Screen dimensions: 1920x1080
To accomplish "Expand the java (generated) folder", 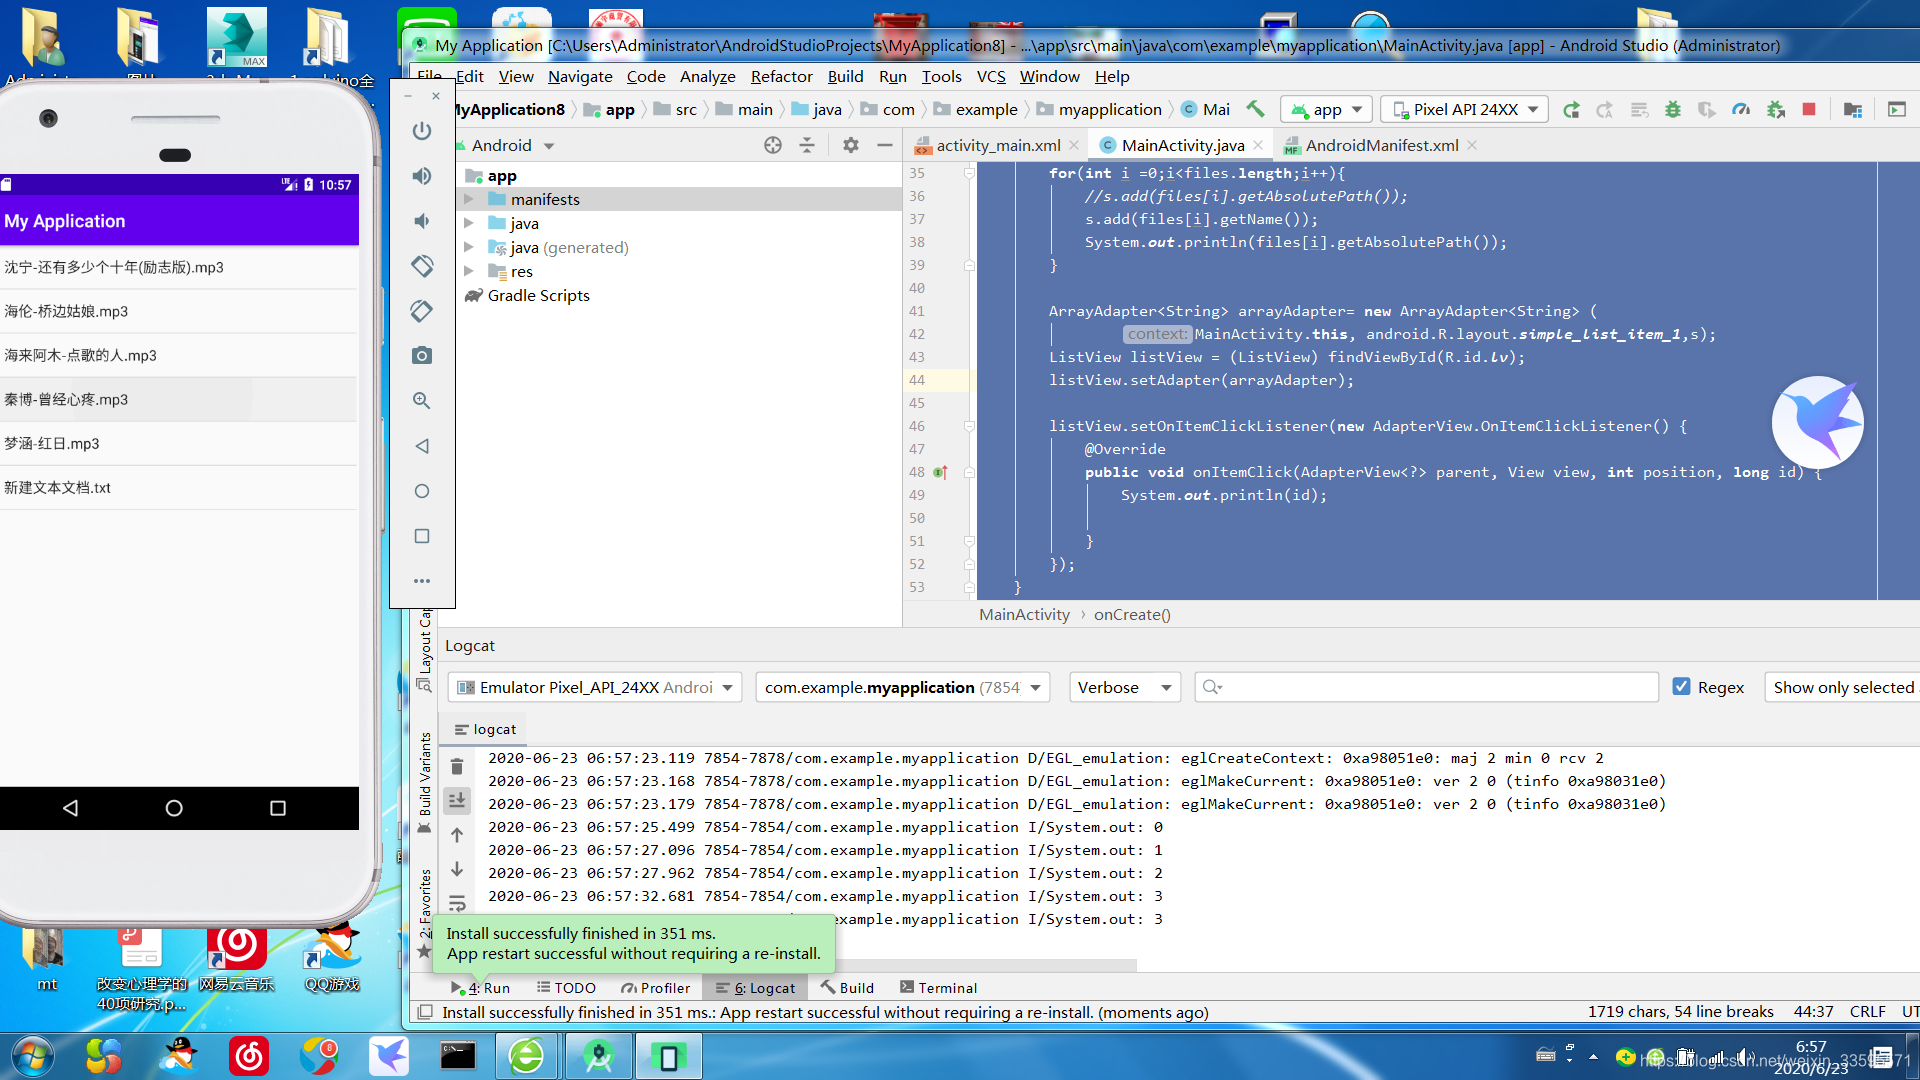I will pos(468,247).
